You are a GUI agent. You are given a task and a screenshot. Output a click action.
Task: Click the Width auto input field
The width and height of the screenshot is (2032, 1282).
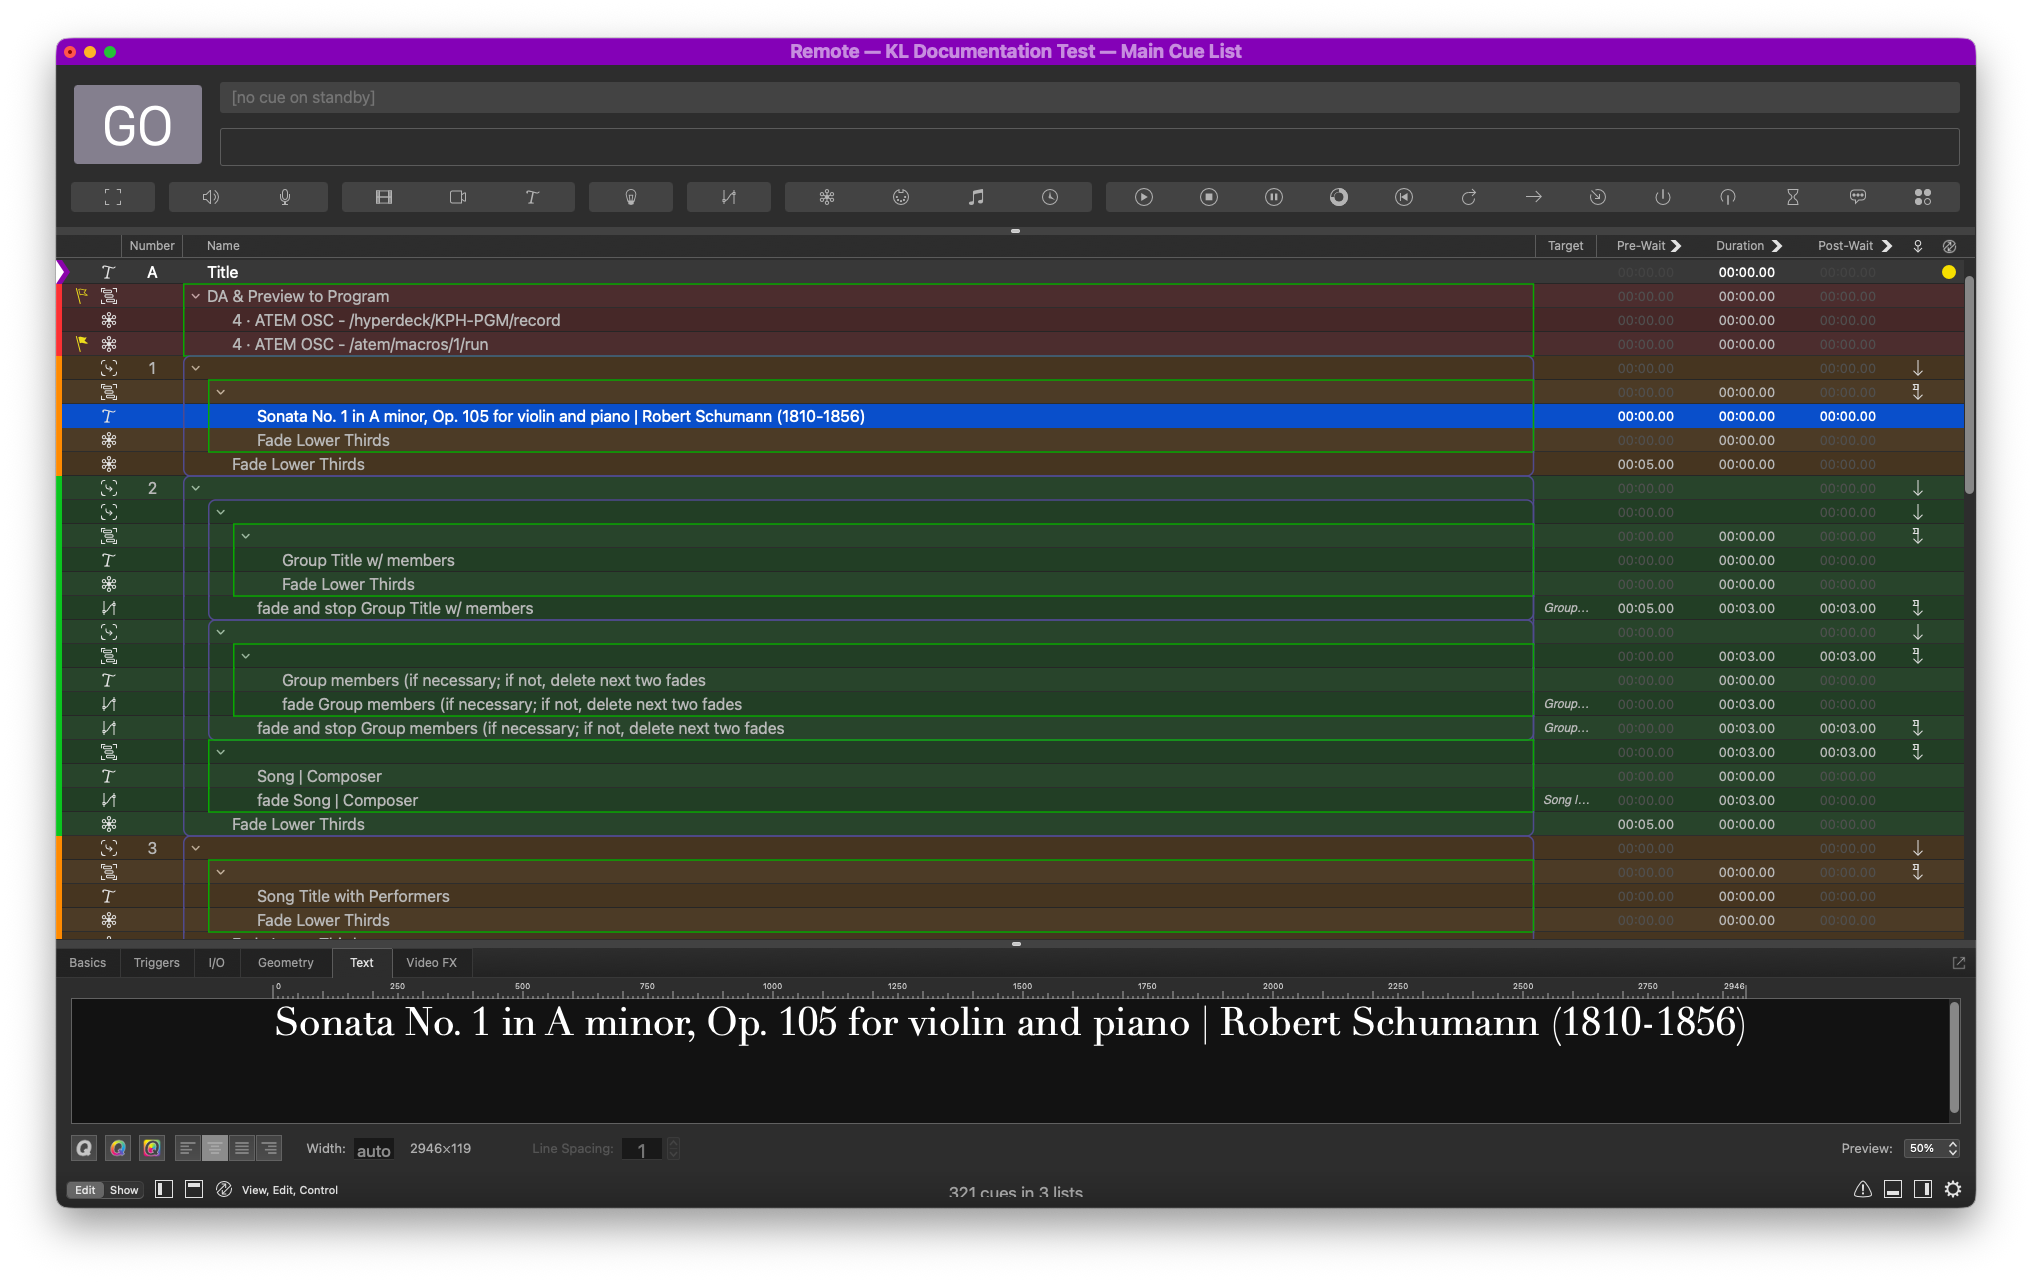point(373,1150)
